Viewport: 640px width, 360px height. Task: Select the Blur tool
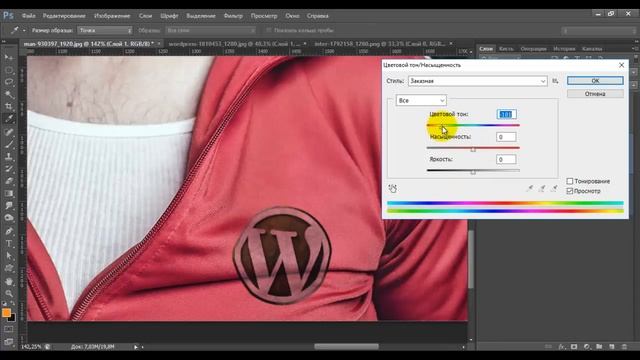tap(9, 206)
